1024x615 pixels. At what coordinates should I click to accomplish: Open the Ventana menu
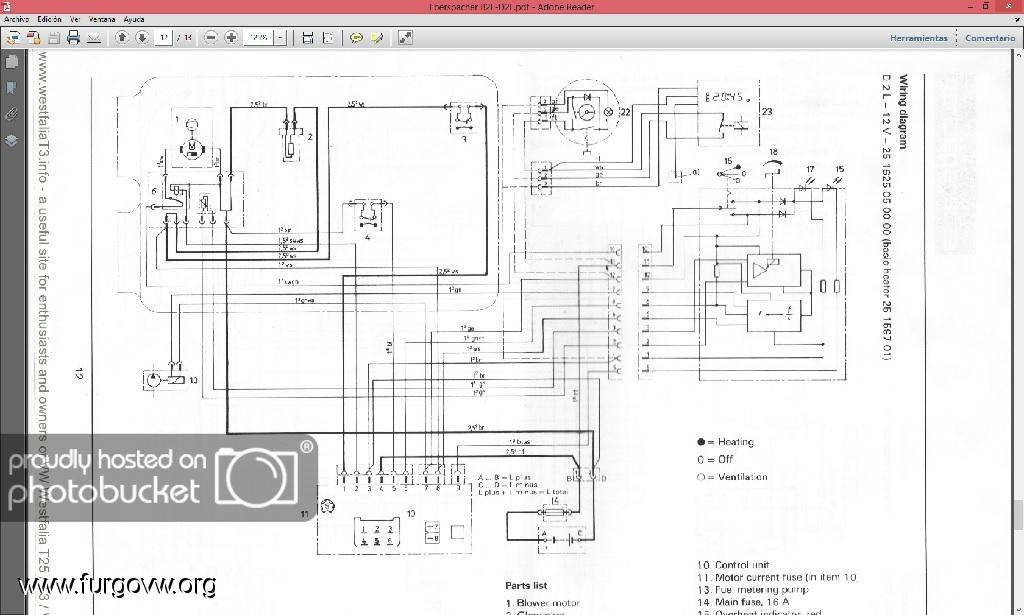pyautogui.click(x=102, y=20)
